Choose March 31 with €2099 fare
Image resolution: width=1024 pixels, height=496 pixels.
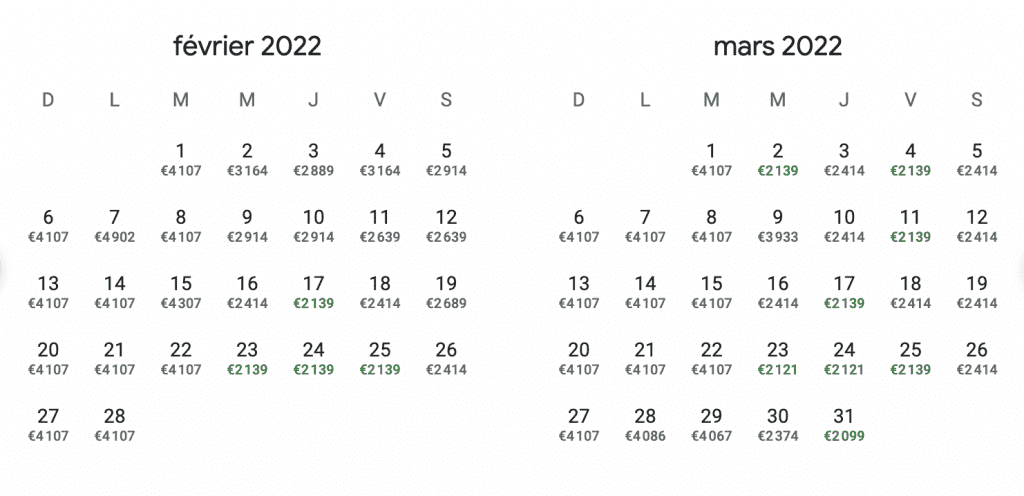click(x=844, y=425)
